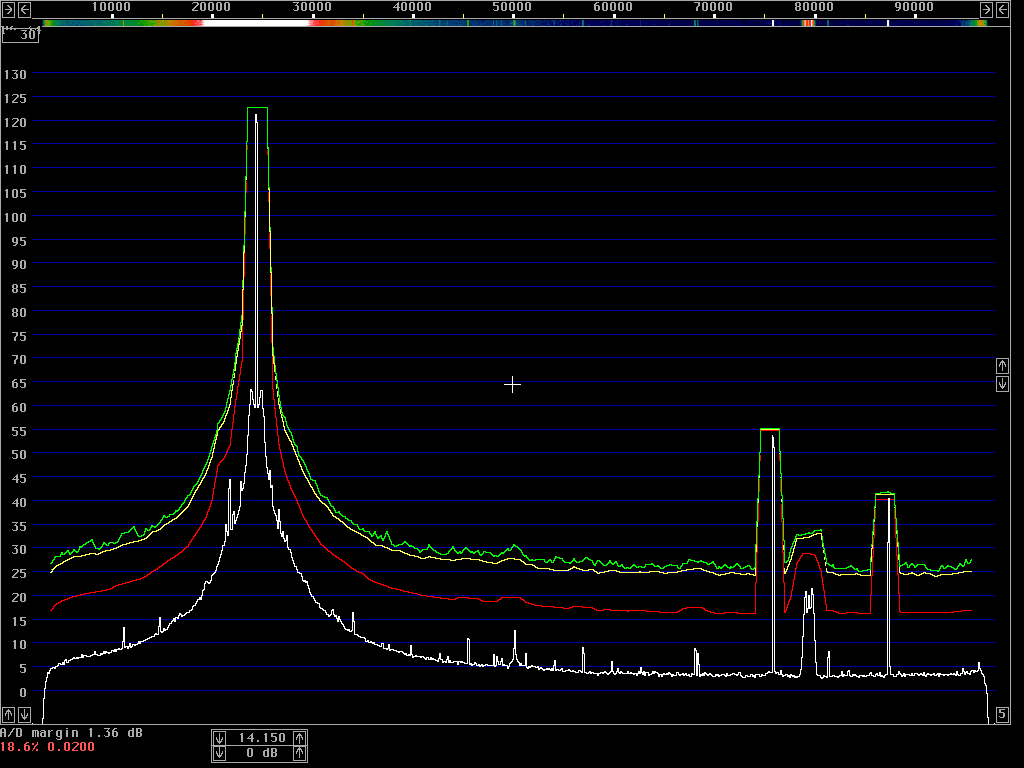Screen dimensions: 1024x768
Task: Click the up-arrow box on the right edge
Action: (x=1002, y=366)
